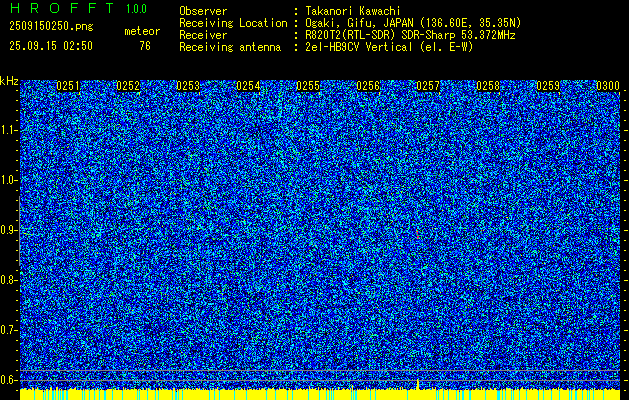Screen dimensions: 629x400
Task: Click the 0252 time marker
Action: pyautogui.click(x=128, y=86)
